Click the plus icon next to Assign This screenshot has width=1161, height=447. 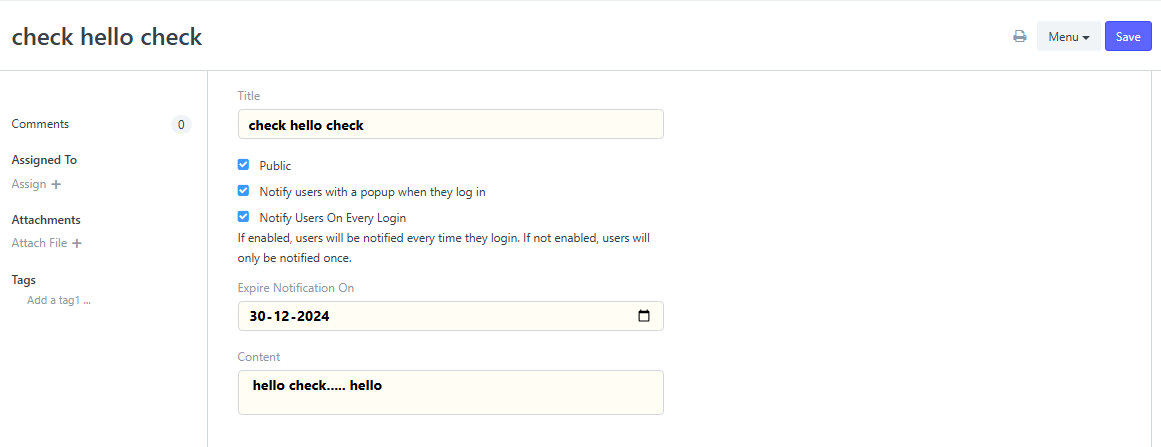[x=56, y=184]
